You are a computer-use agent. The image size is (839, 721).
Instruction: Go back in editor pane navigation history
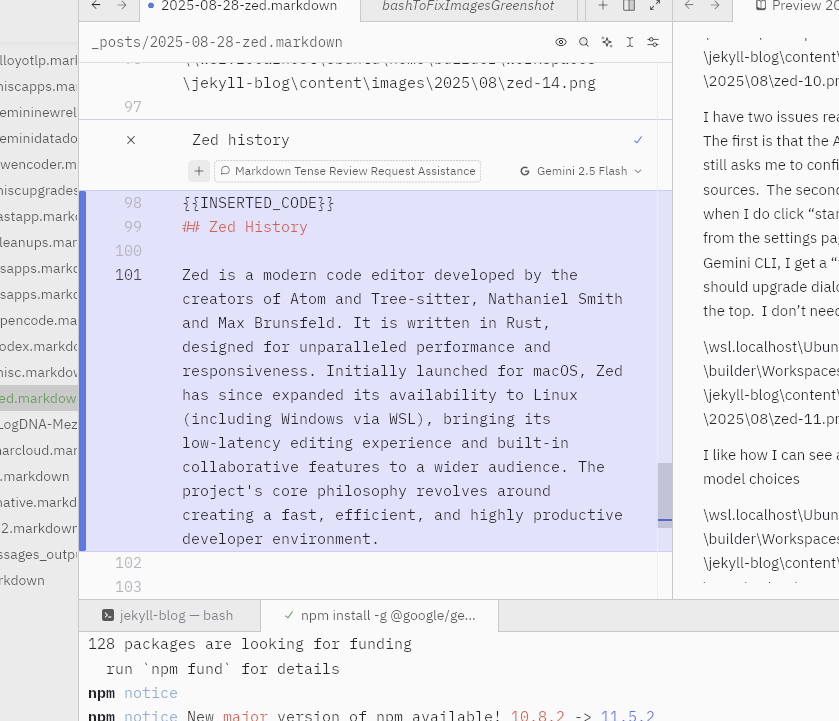(96, 5)
